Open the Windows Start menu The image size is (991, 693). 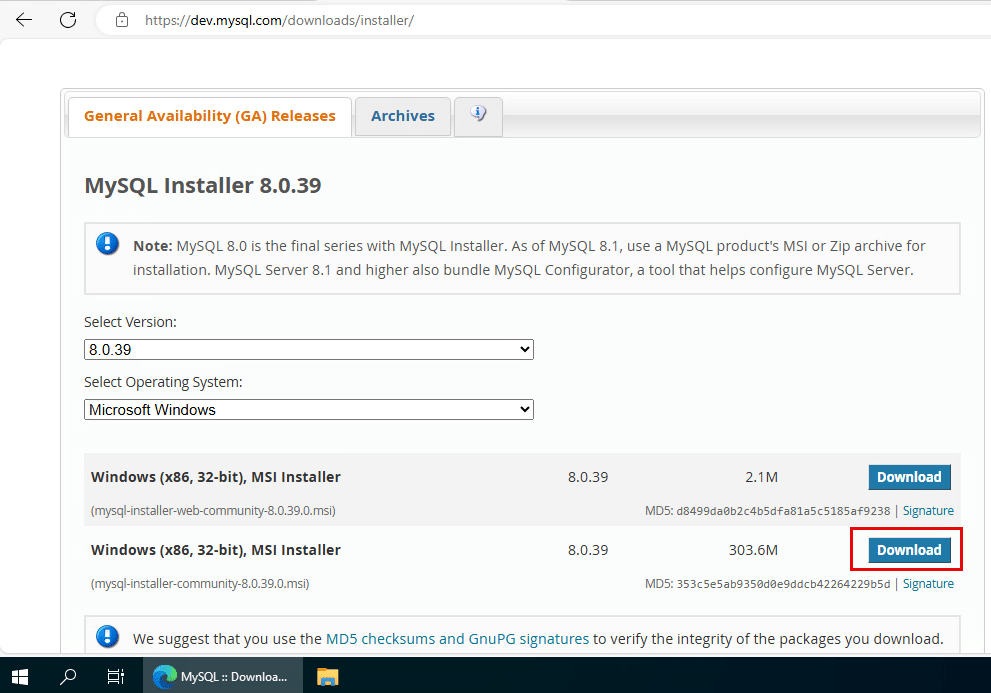coord(20,677)
